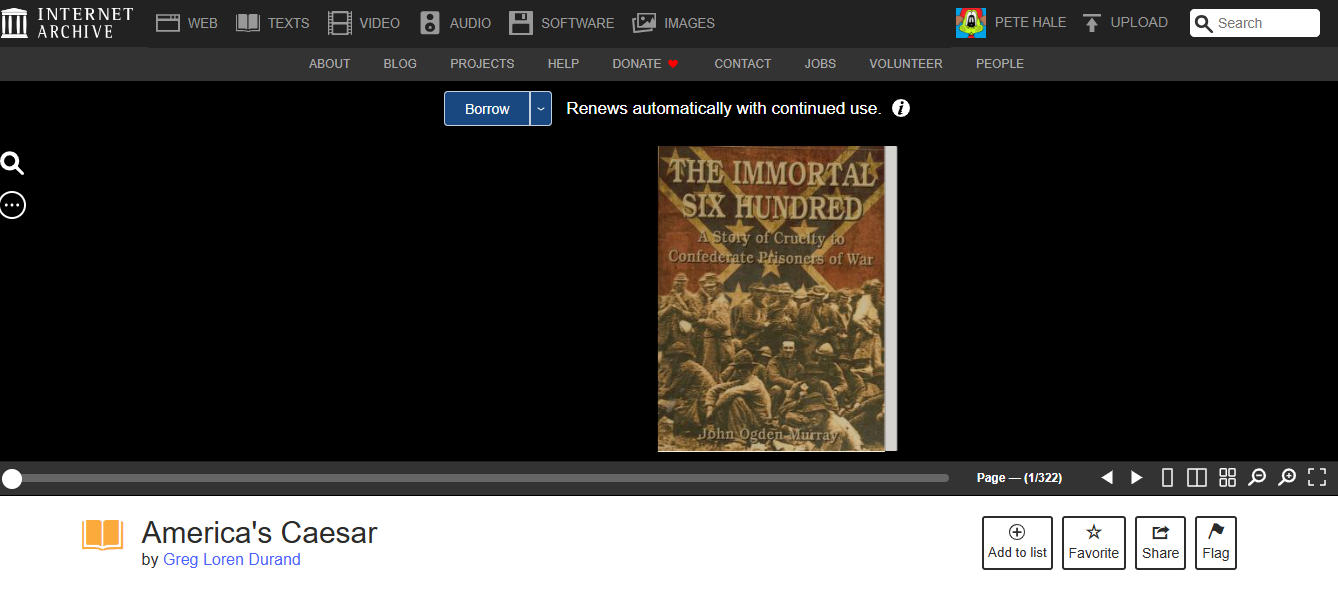The image size is (1338, 590).
Task: Open the Share button
Action: coord(1160,543)
